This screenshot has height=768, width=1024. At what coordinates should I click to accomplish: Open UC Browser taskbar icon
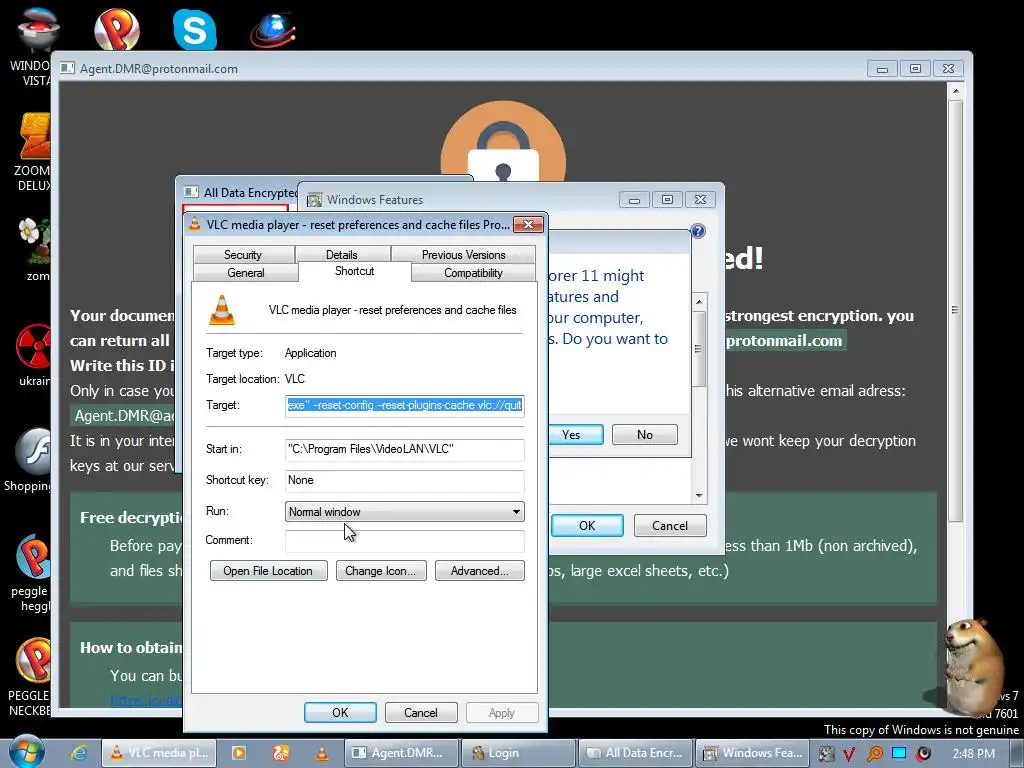click(280, 753)
